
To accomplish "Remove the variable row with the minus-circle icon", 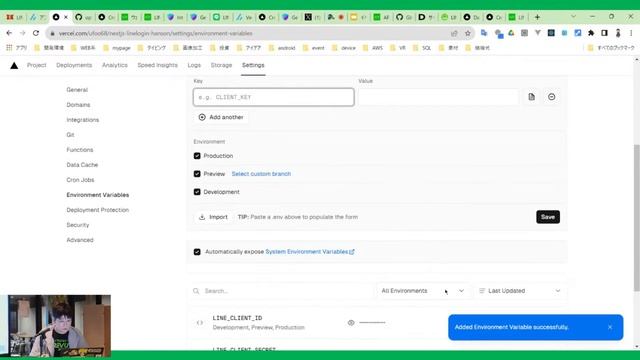I will click(551, 97).
